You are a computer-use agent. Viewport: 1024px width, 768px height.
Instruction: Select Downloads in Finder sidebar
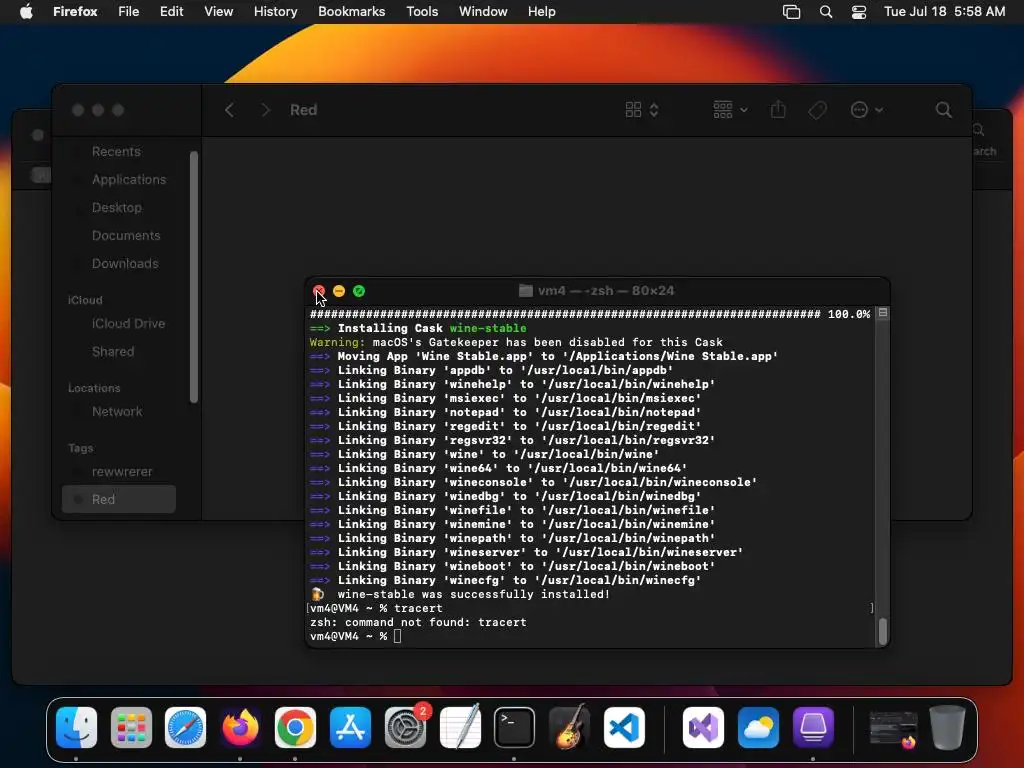point(125,264)
